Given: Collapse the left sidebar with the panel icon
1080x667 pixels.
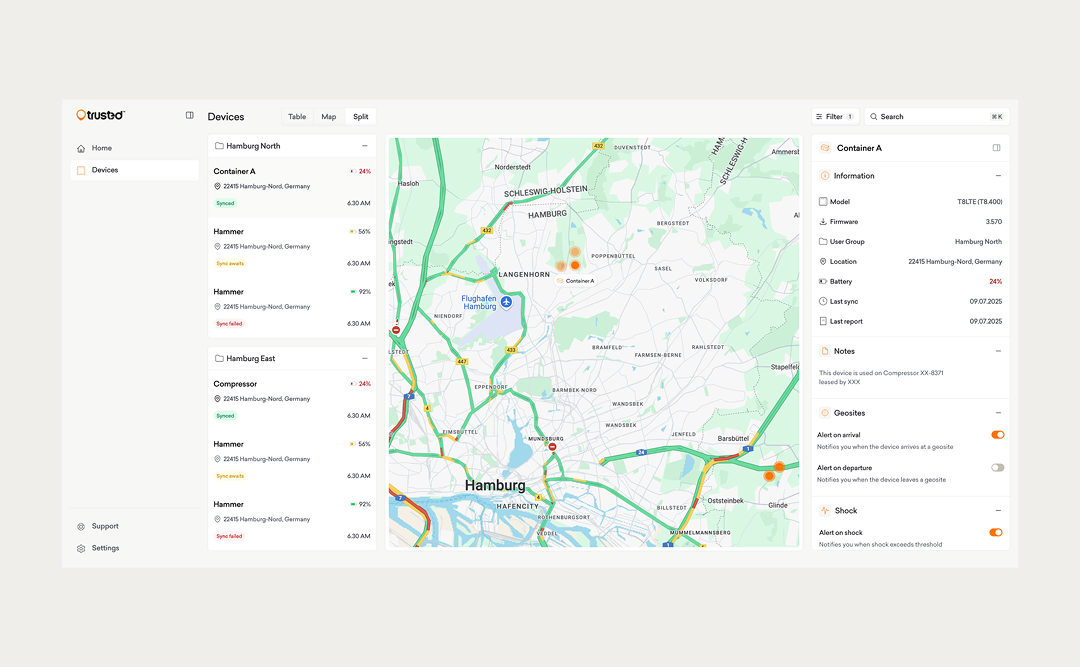Looking at the screenshot, I should (189, 115).
